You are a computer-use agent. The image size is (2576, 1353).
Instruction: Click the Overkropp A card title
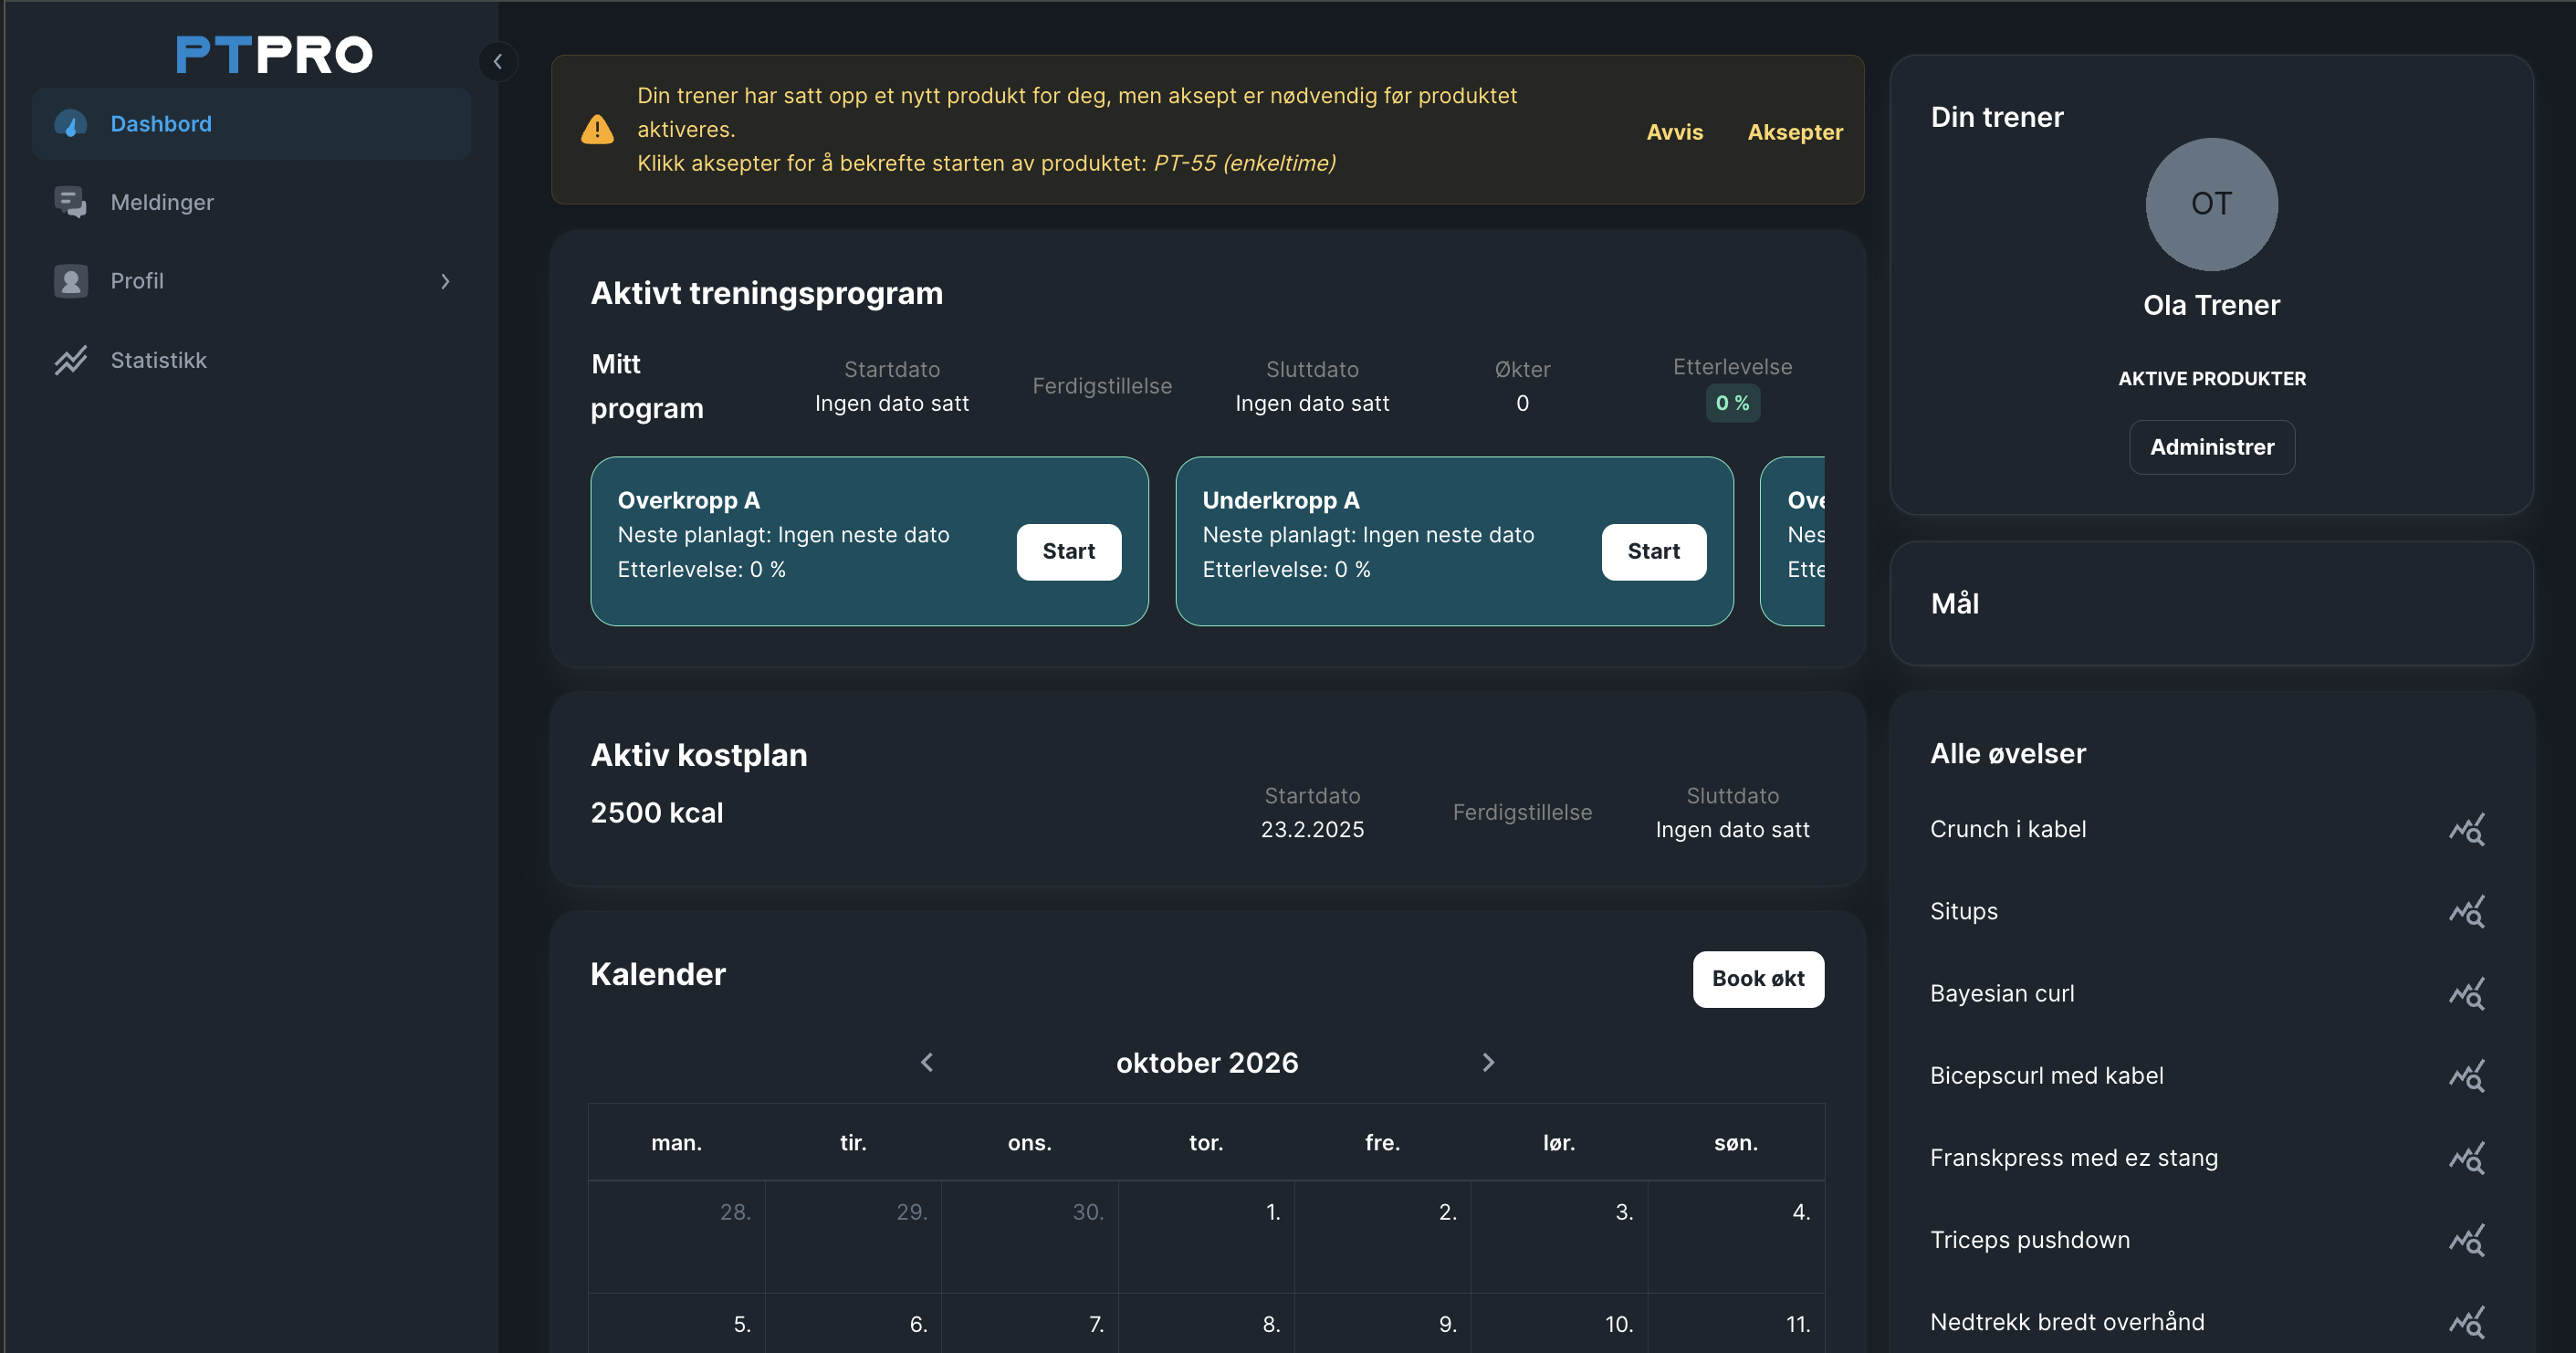coord(688,500)
